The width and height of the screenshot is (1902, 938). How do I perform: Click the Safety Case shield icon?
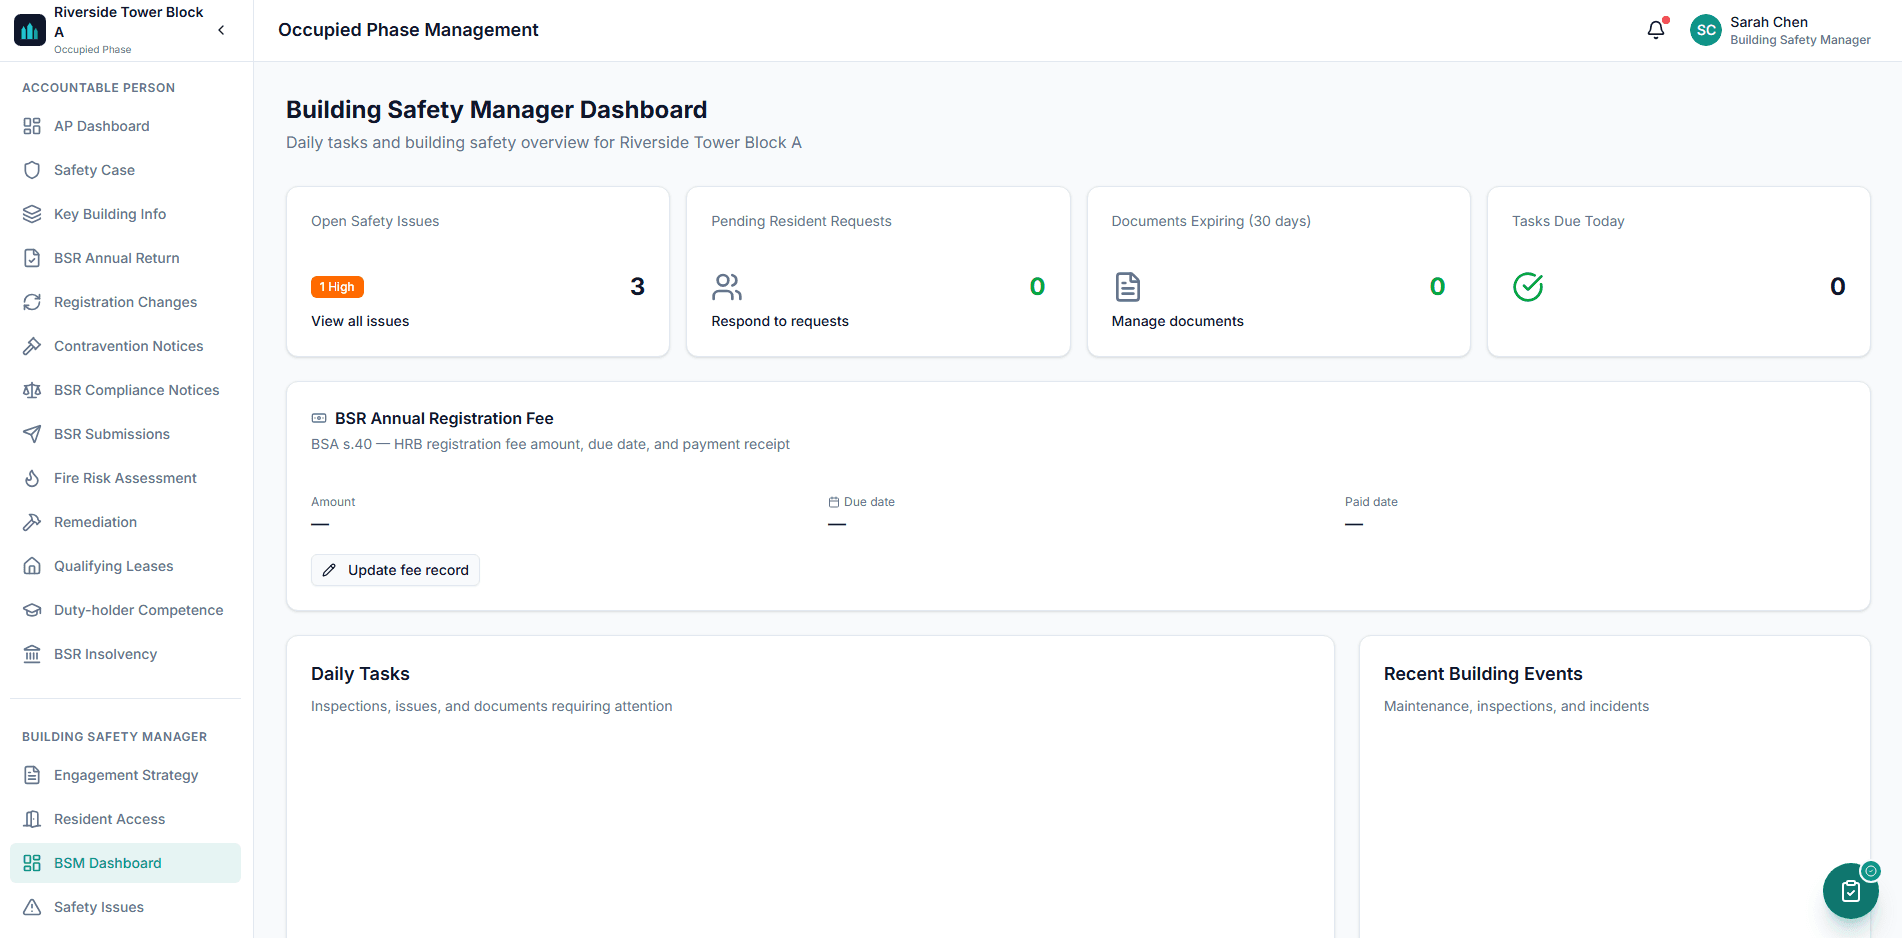point(32,170)
